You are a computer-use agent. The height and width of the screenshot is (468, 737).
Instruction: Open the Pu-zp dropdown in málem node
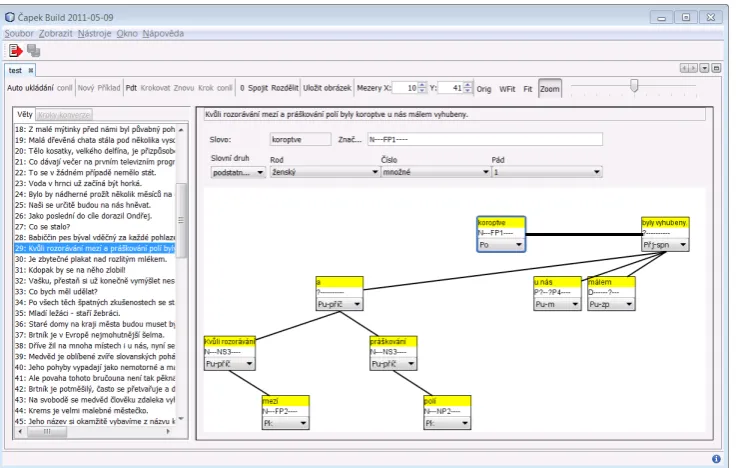coord(612,304)
